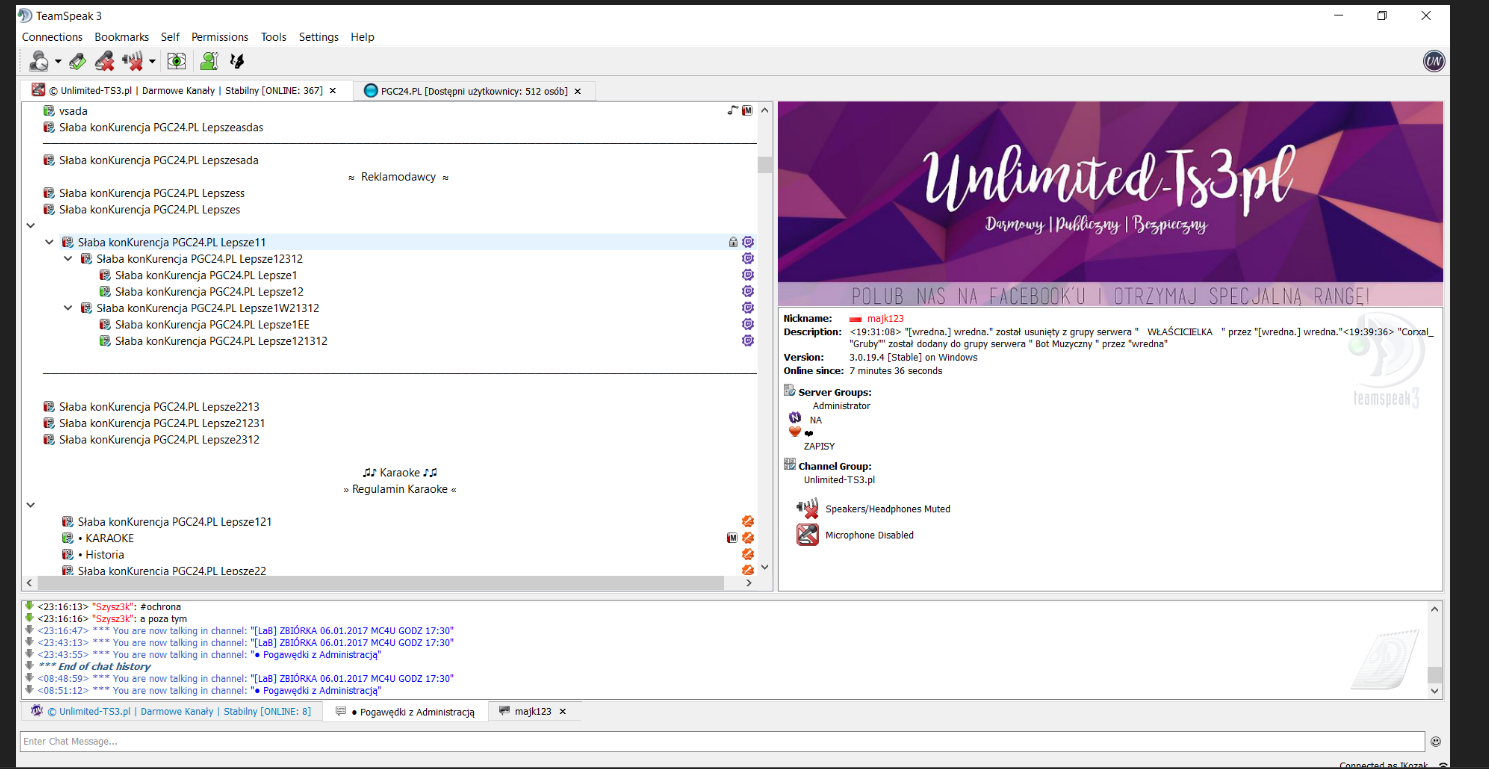Open the Settings menu
The width and height of the screenshot is (1489, 769).
(x=319, y=37)
